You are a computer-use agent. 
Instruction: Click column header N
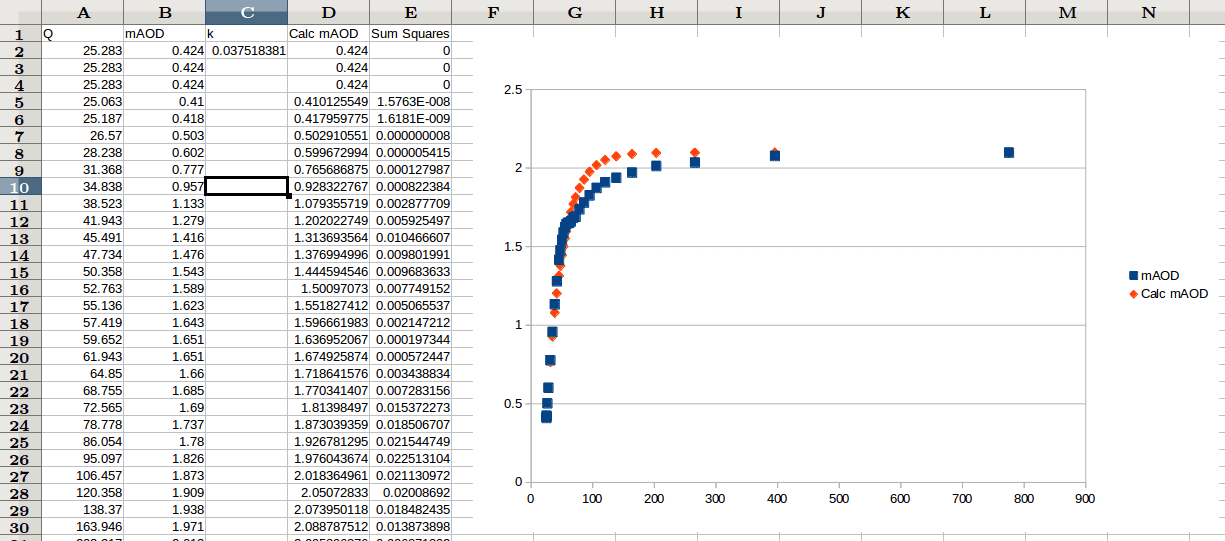tap(1148, 12)
